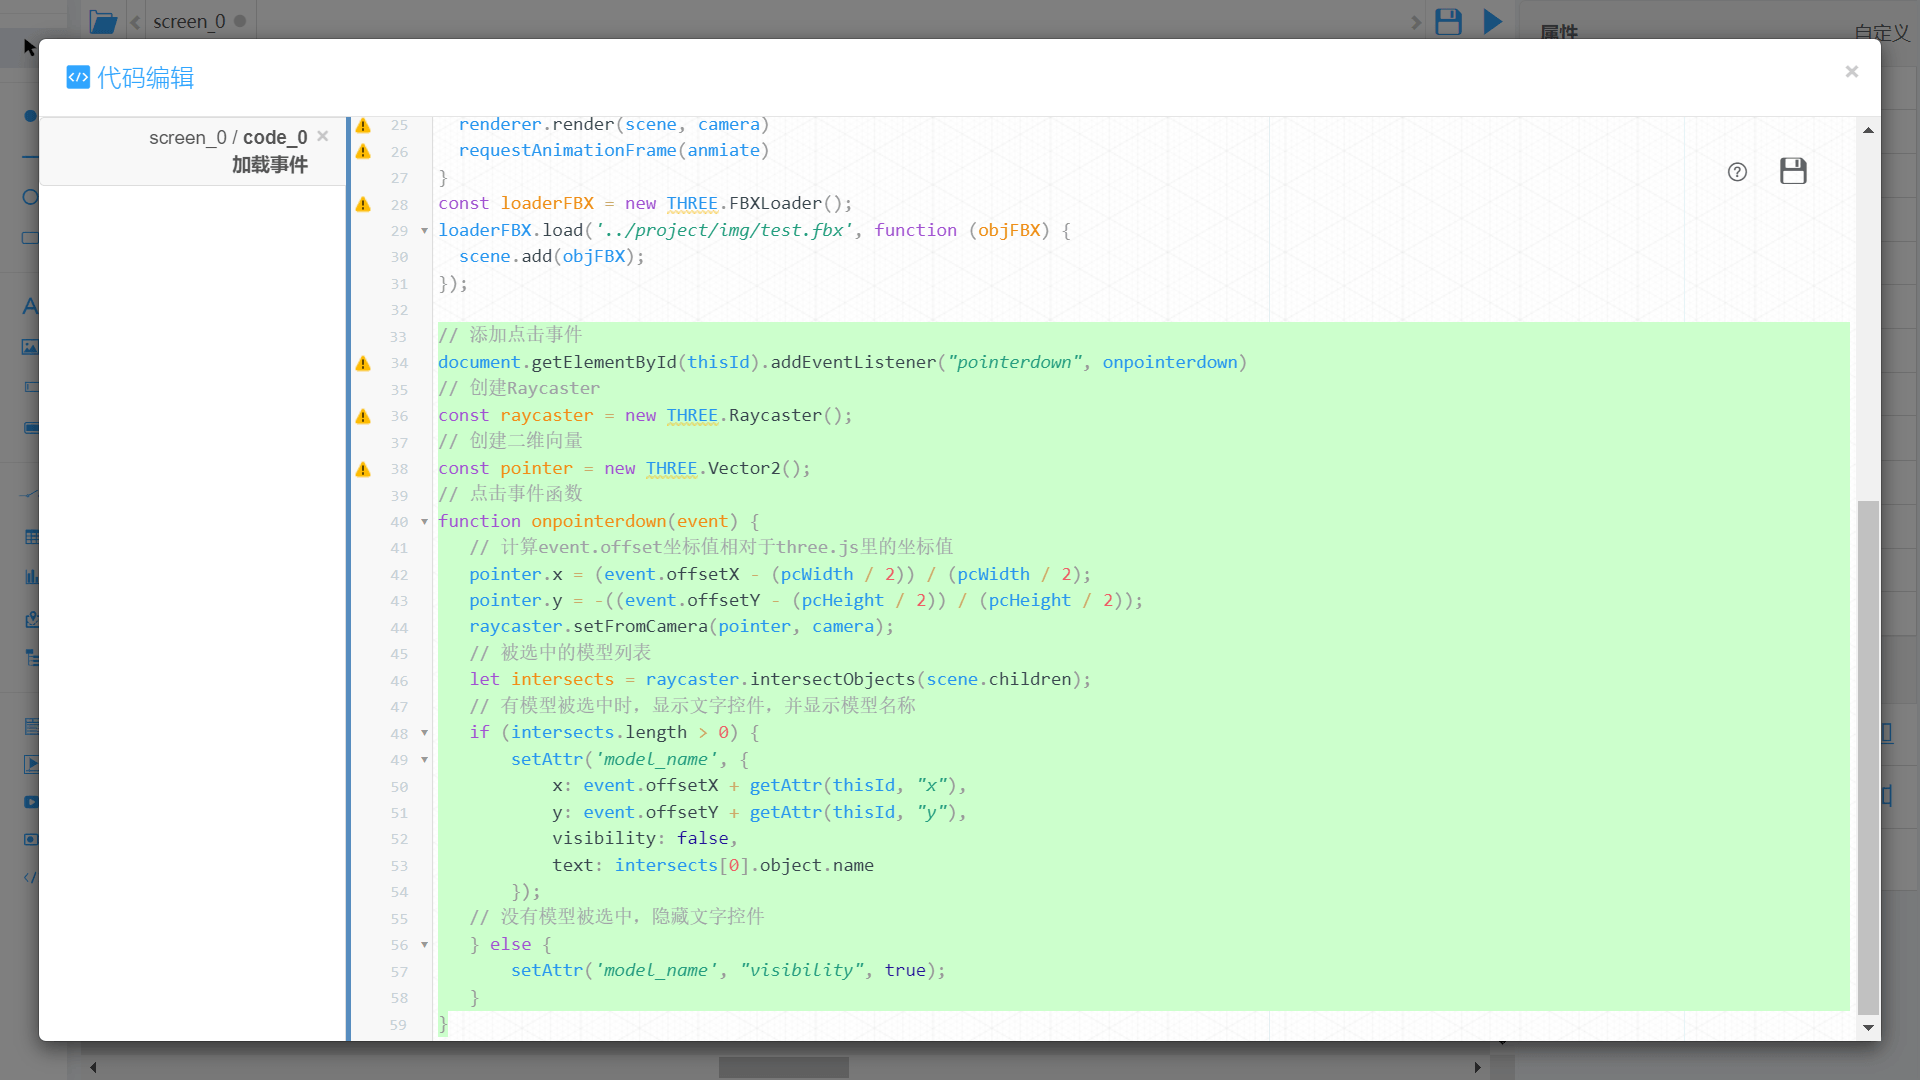Click 'visibility: false' on line 52
The image size is (1920, 1080).
point(640,839)
